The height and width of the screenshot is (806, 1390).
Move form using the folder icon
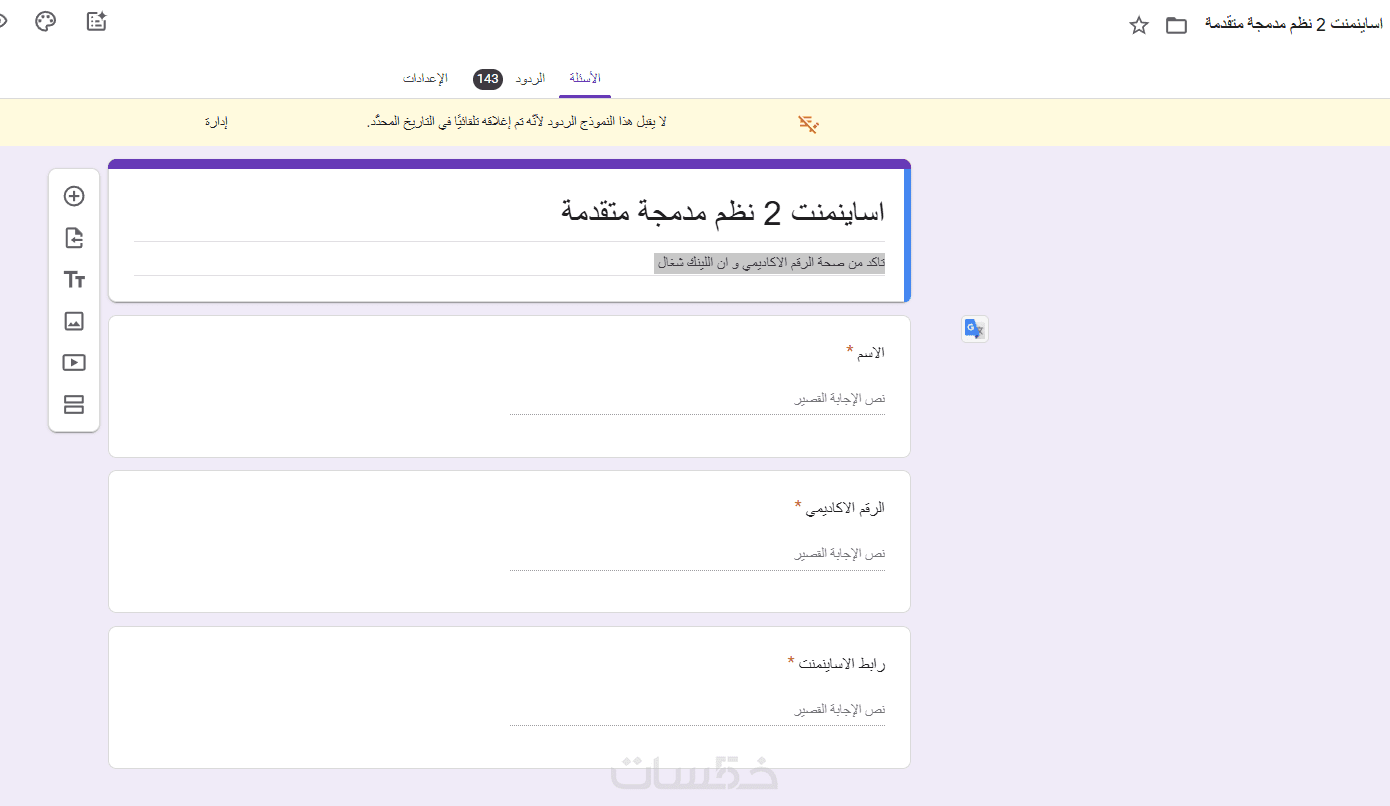pyautogui.click(x=1177, y=25)
